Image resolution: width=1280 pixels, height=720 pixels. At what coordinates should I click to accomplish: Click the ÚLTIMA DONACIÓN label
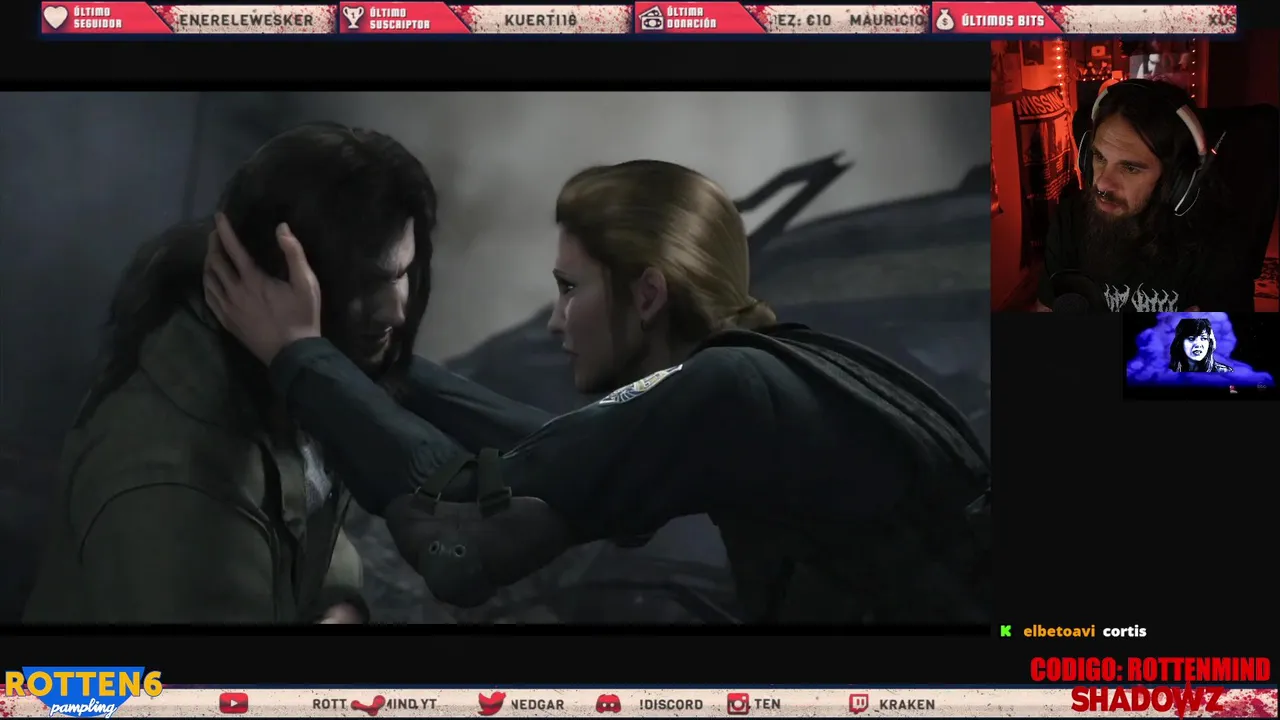(693, 19)
